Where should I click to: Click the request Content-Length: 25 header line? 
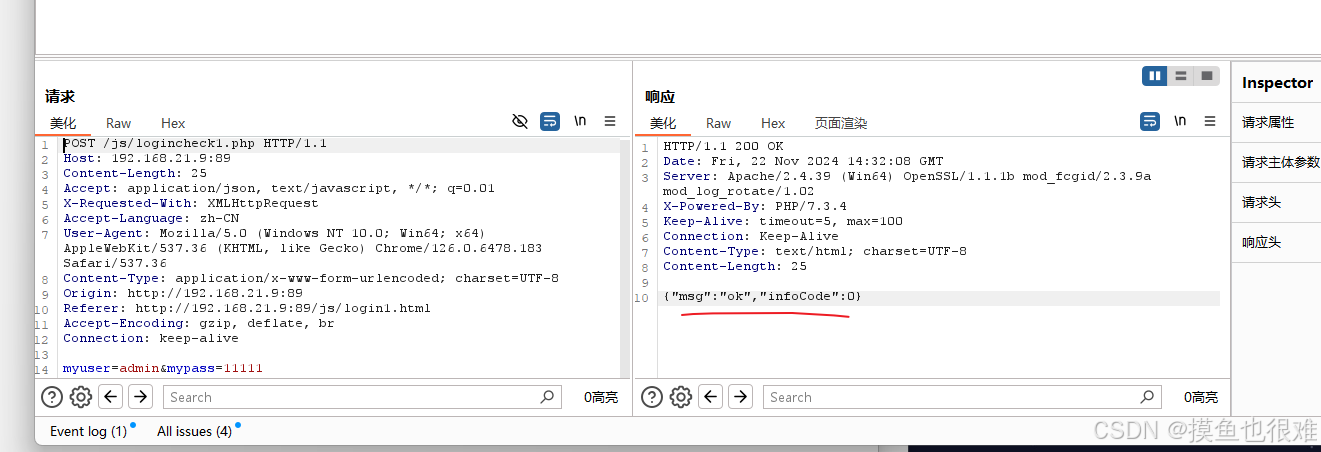coord(135,173)
